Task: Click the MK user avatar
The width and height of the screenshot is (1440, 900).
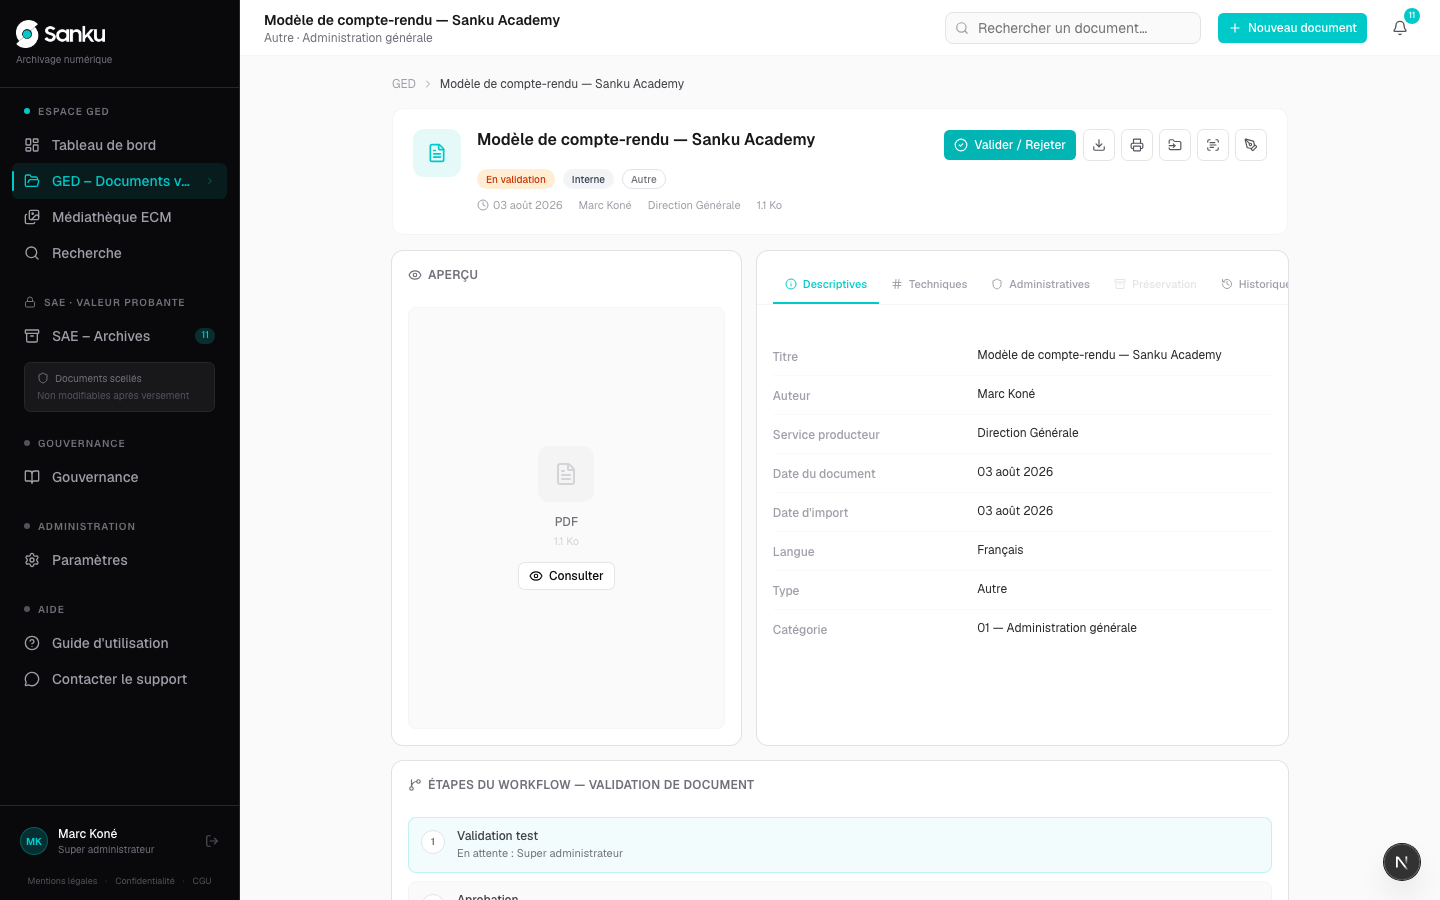Action: point(34,841)
